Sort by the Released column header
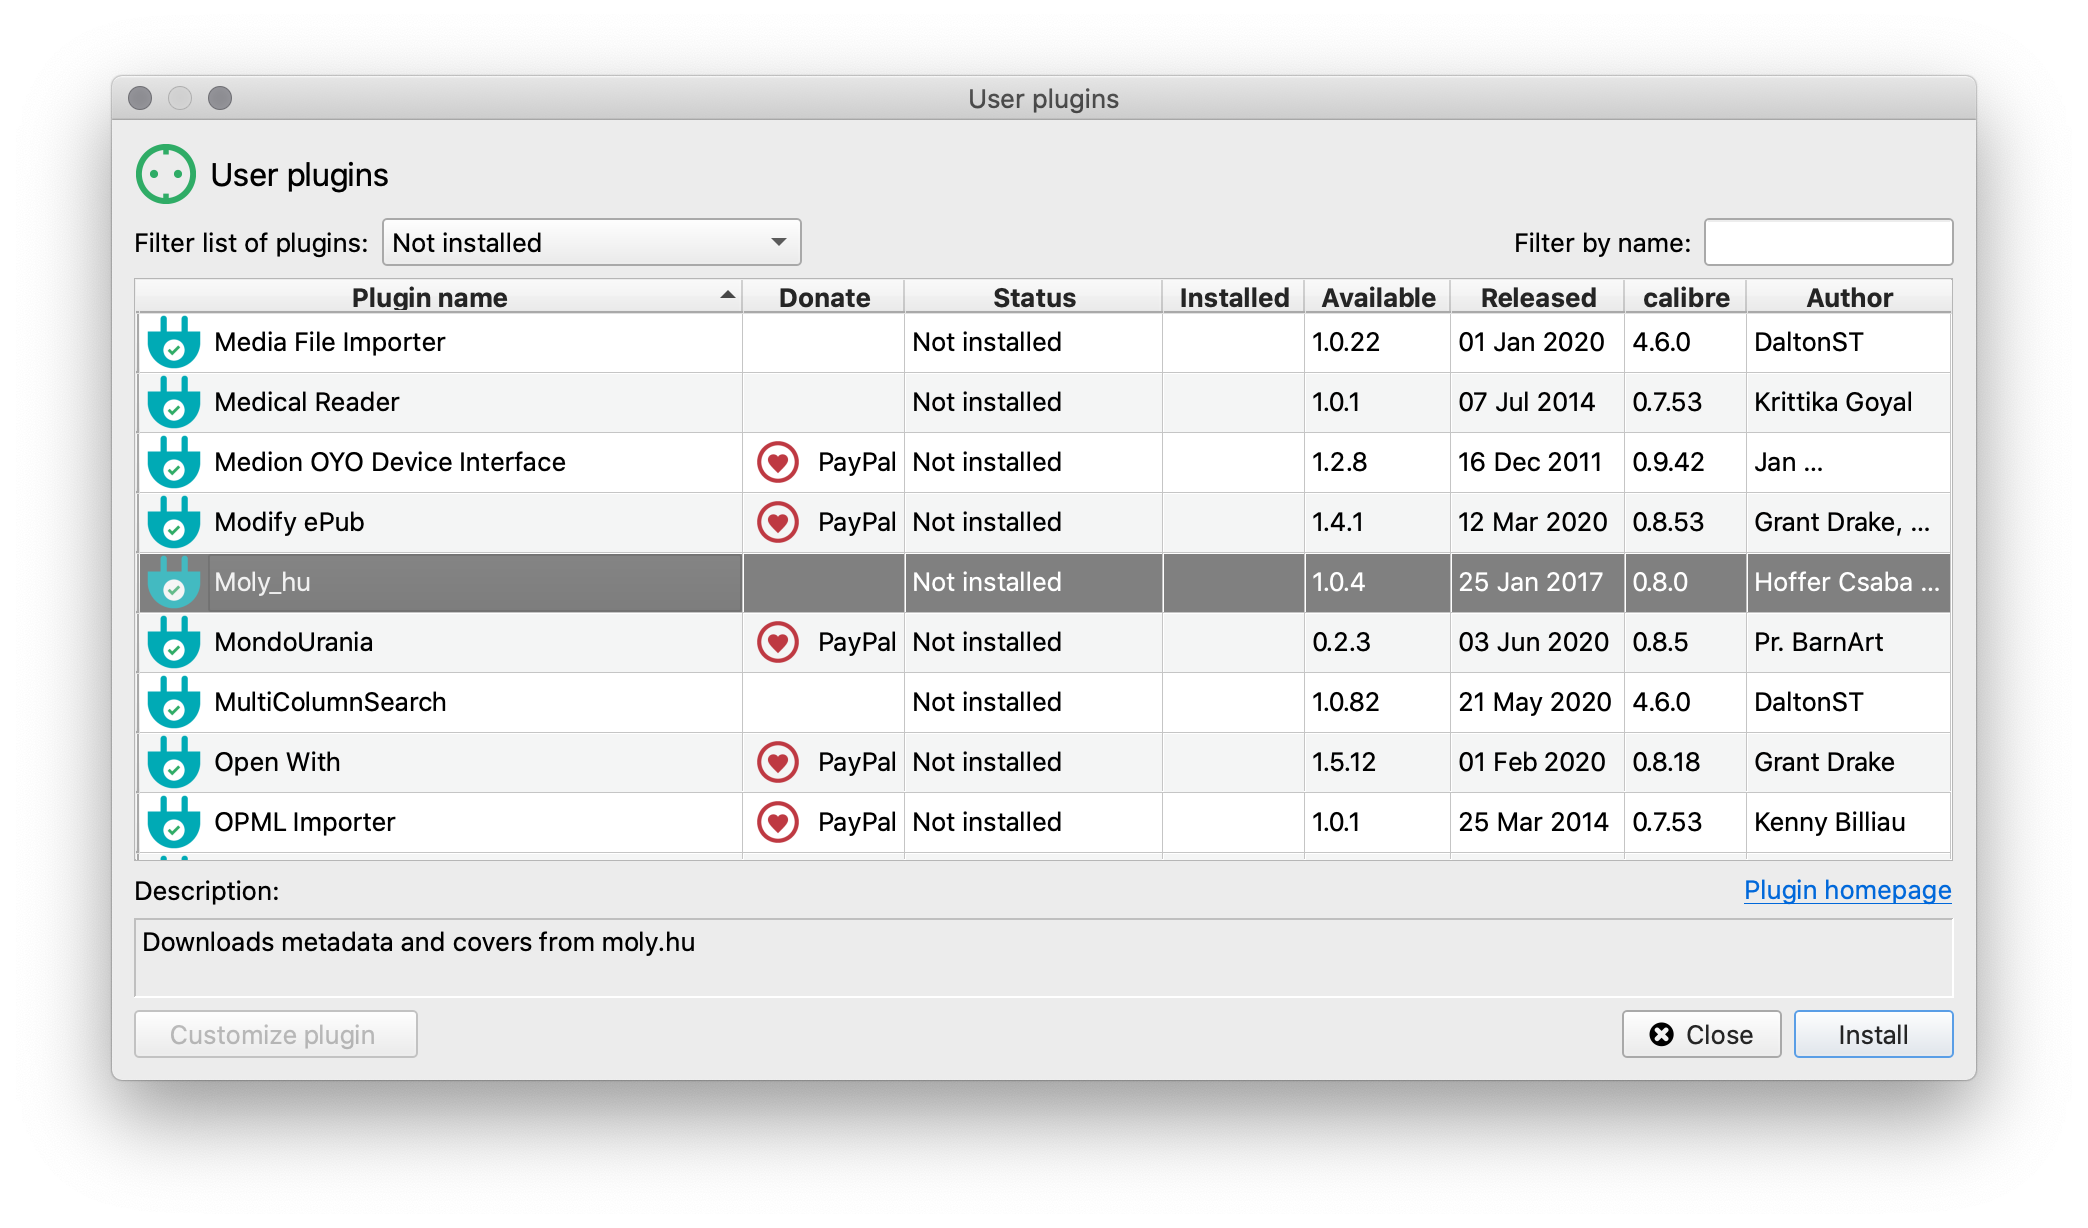This screenshot has width=2088, height=1228. click(x=1537, y=298)
